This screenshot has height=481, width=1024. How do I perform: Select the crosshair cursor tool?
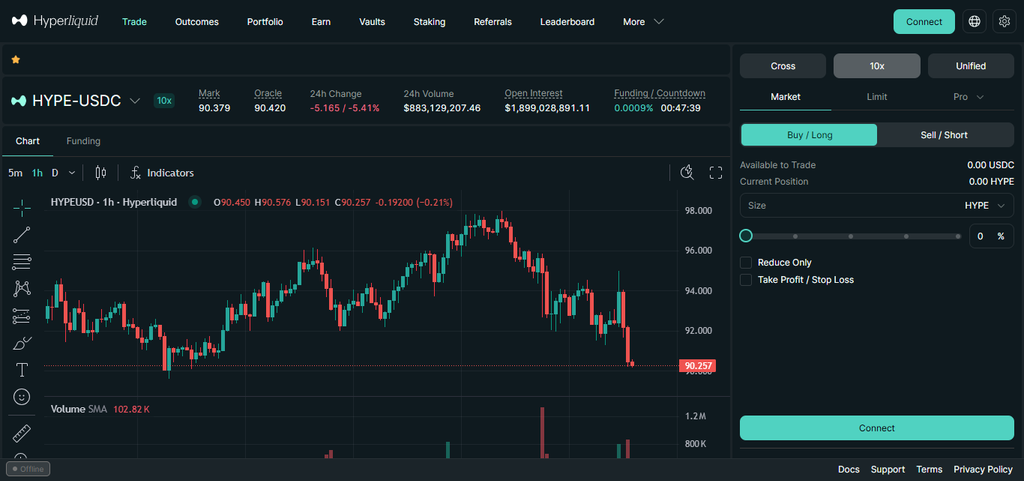pyautogui.click(x=22, y=208)
